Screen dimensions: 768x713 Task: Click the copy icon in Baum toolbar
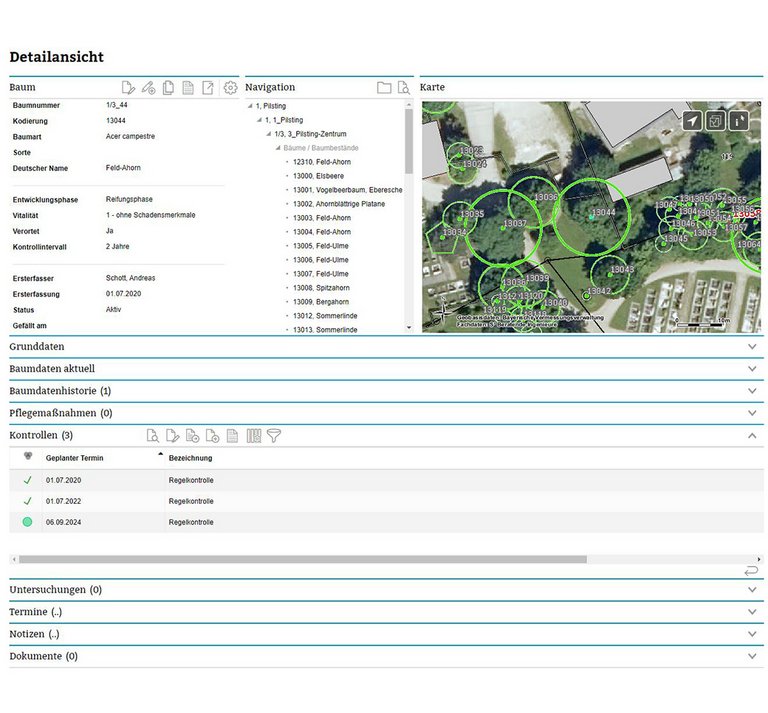click(168, 88)
